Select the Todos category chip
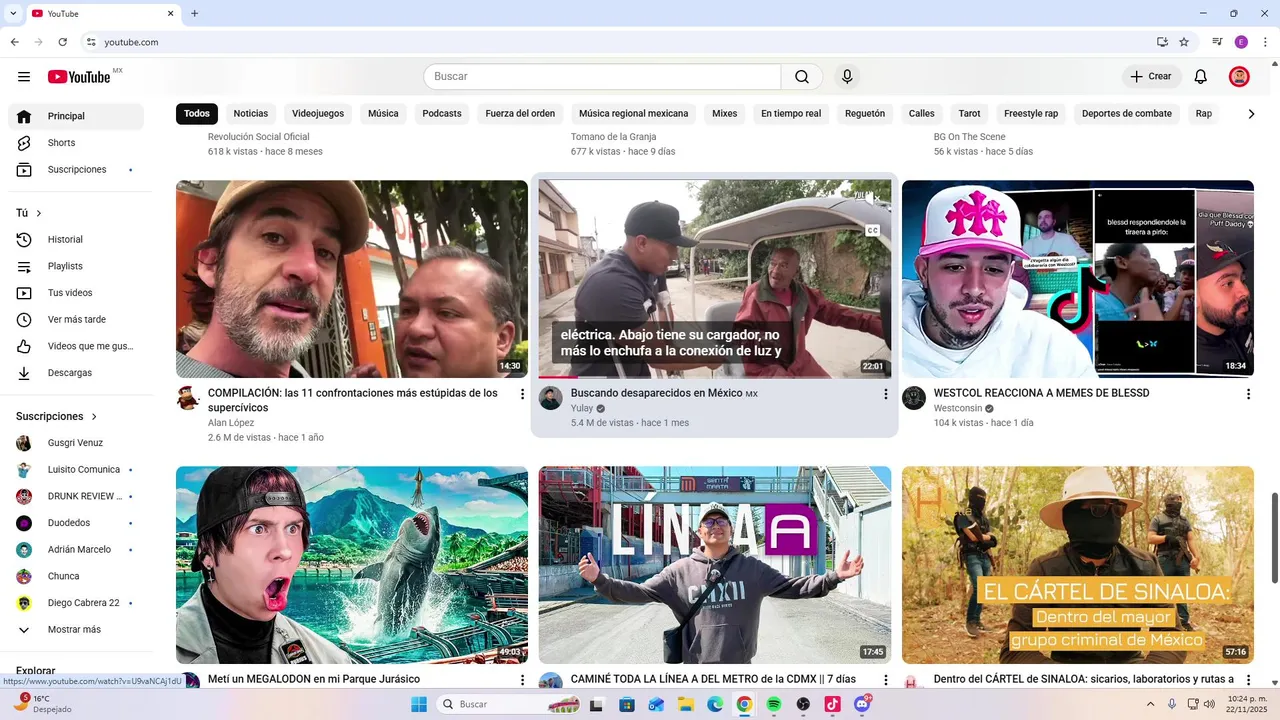Screen dimensions: 1280x720 coord(197,114)
